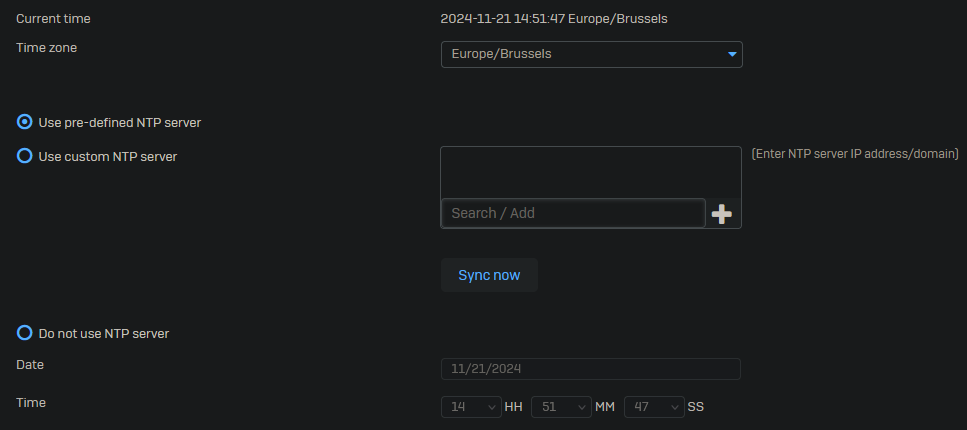Click the empty custom NTP server list box
Screen dimensions: 967x430
[x=590, y=172]
